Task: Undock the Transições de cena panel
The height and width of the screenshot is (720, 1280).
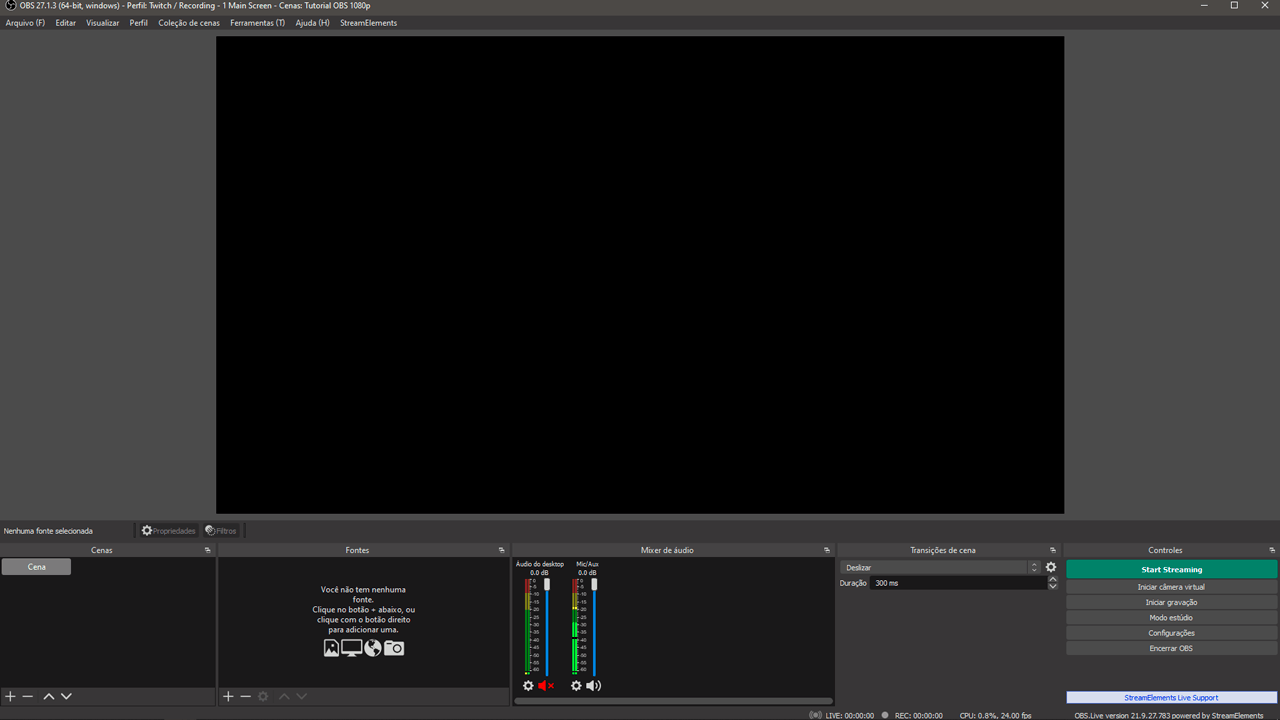Action: point(1053,550)
